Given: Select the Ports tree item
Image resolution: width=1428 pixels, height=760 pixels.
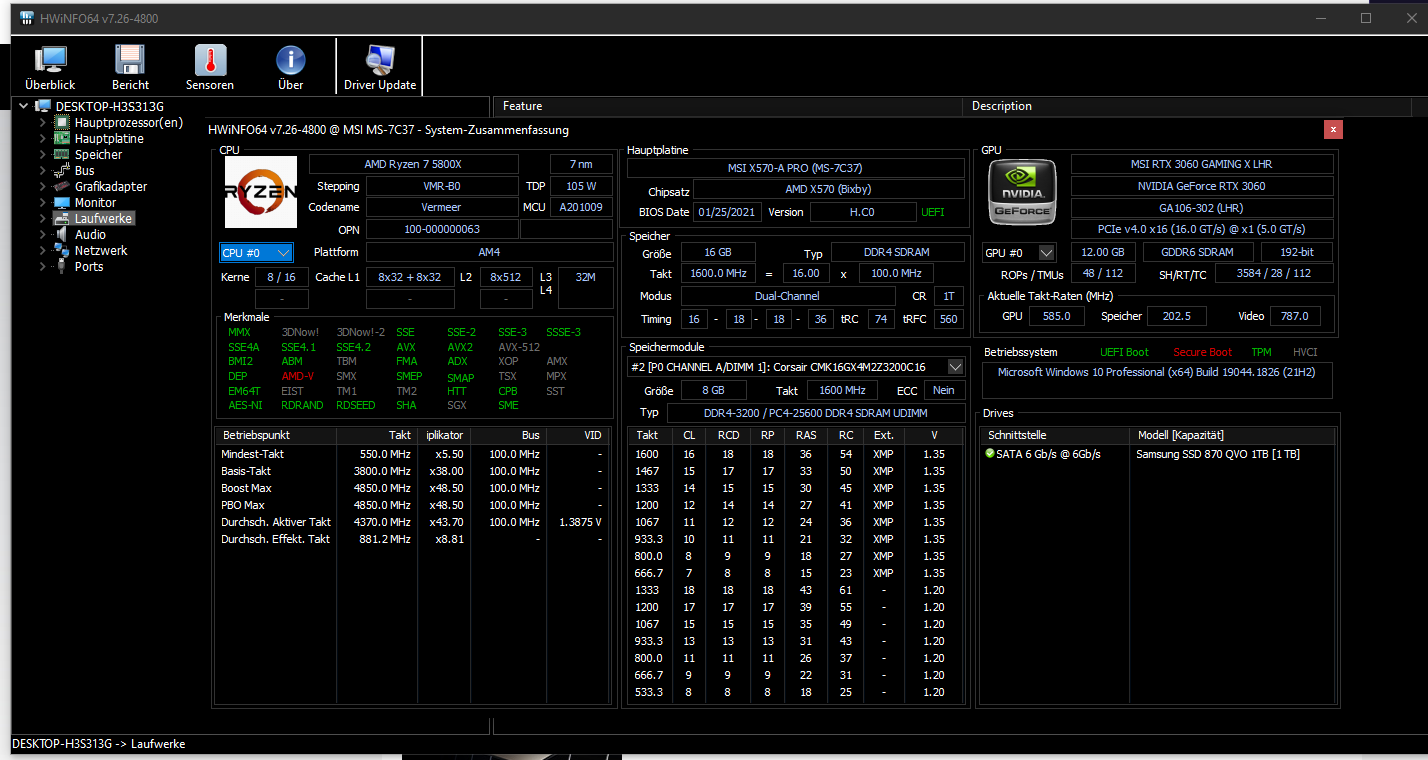Looking at the screenshot, I should tap(89, 266).
